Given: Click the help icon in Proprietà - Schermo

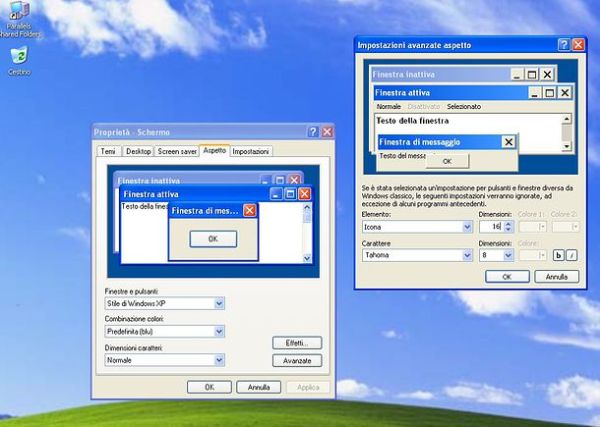Looking at the screenshot, I should click(313, 132).
